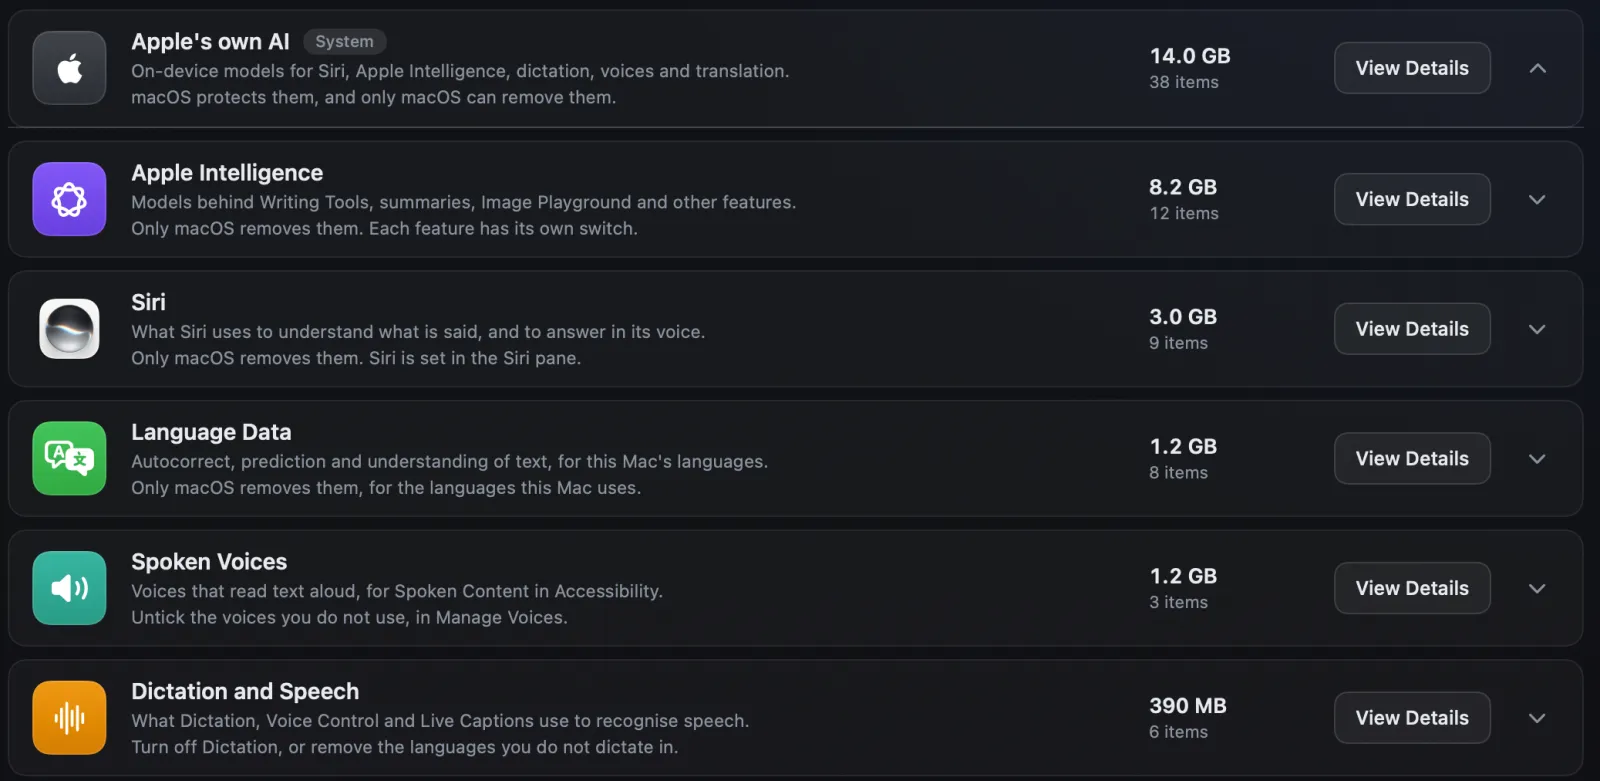The image size is (1600, 781).
Task: Click the Apple logo icon
Action: point(69,68)
